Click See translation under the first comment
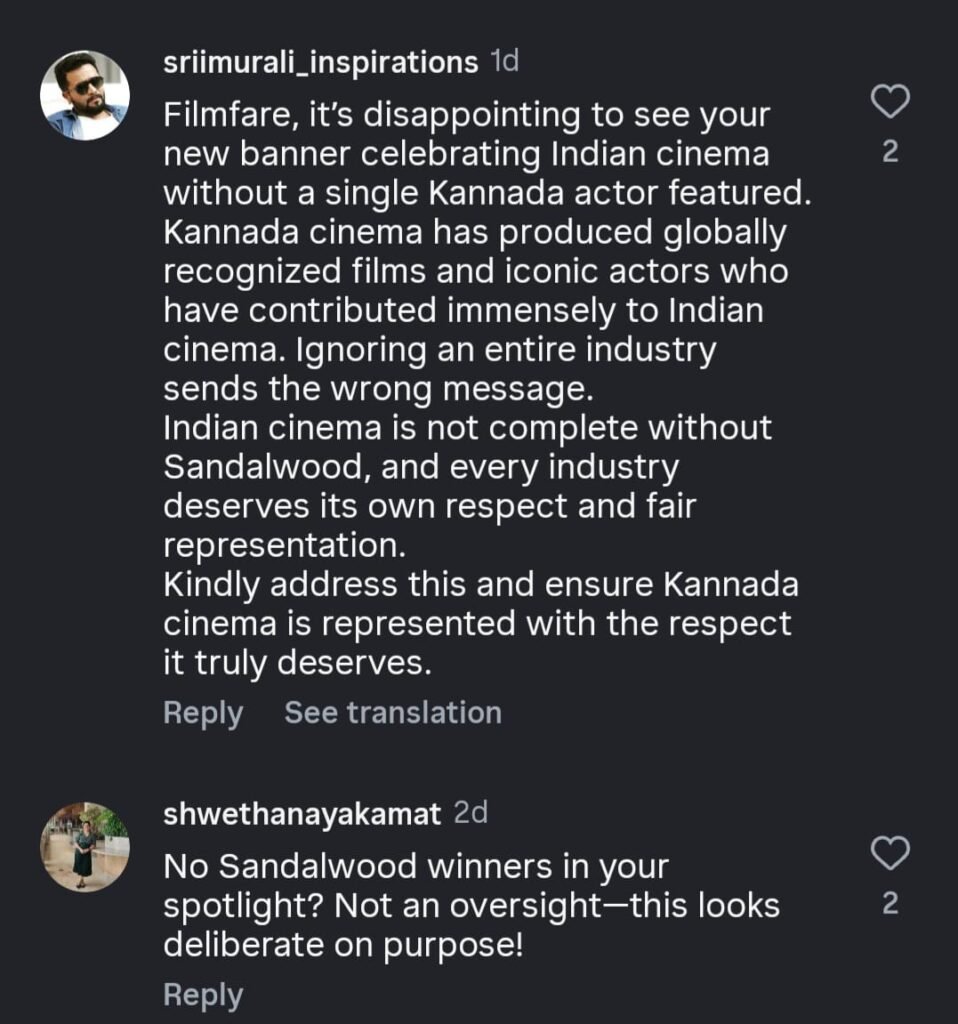The height and width of the screenshot is (1024, 958). click(x=393, y=713)
